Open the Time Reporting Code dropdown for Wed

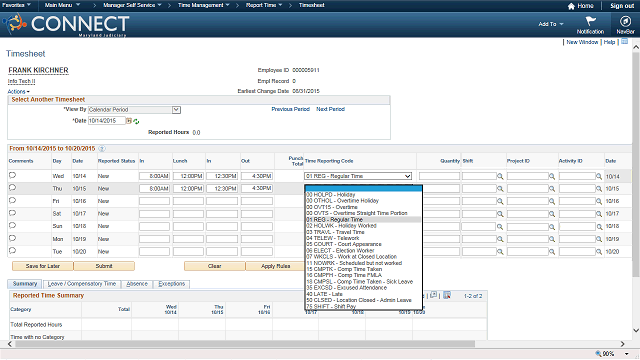[x=358, y=176]
